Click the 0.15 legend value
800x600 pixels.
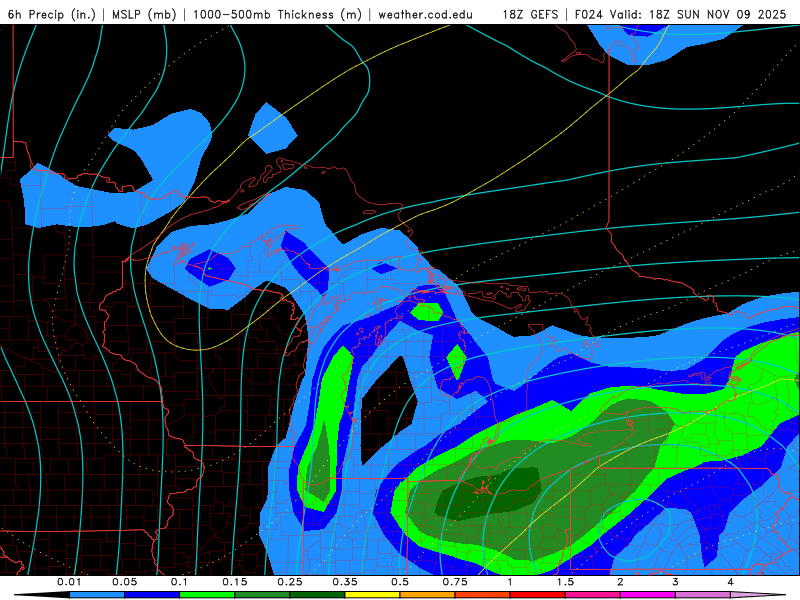click(235, 582)
